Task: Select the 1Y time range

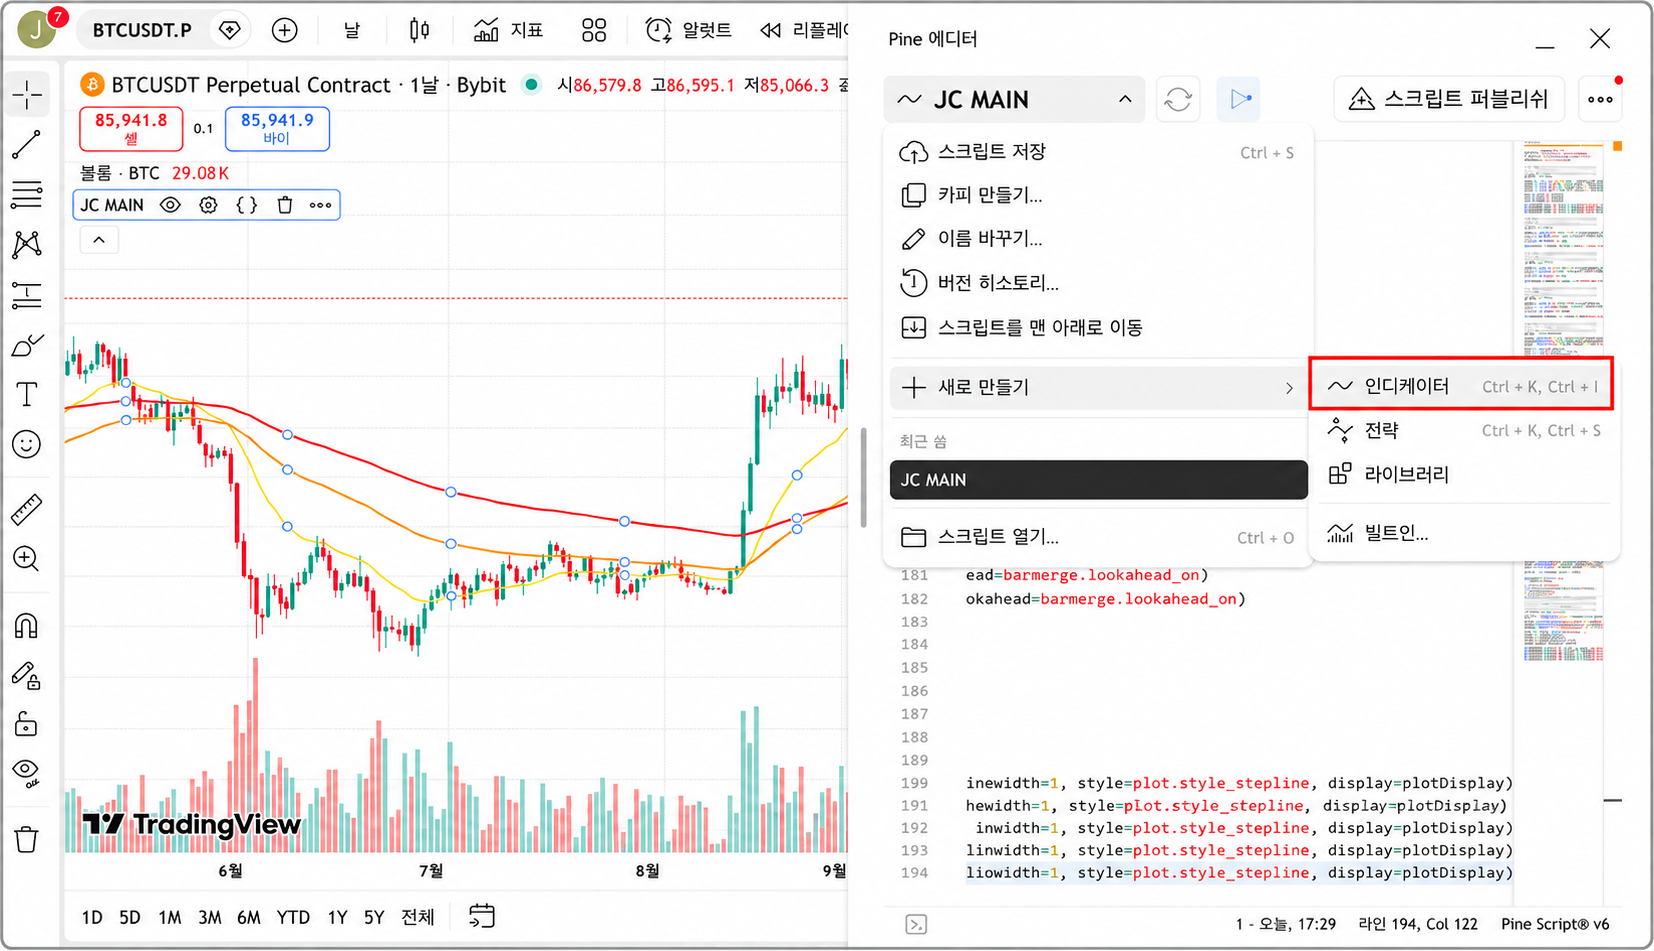Action: pos(337,917)
